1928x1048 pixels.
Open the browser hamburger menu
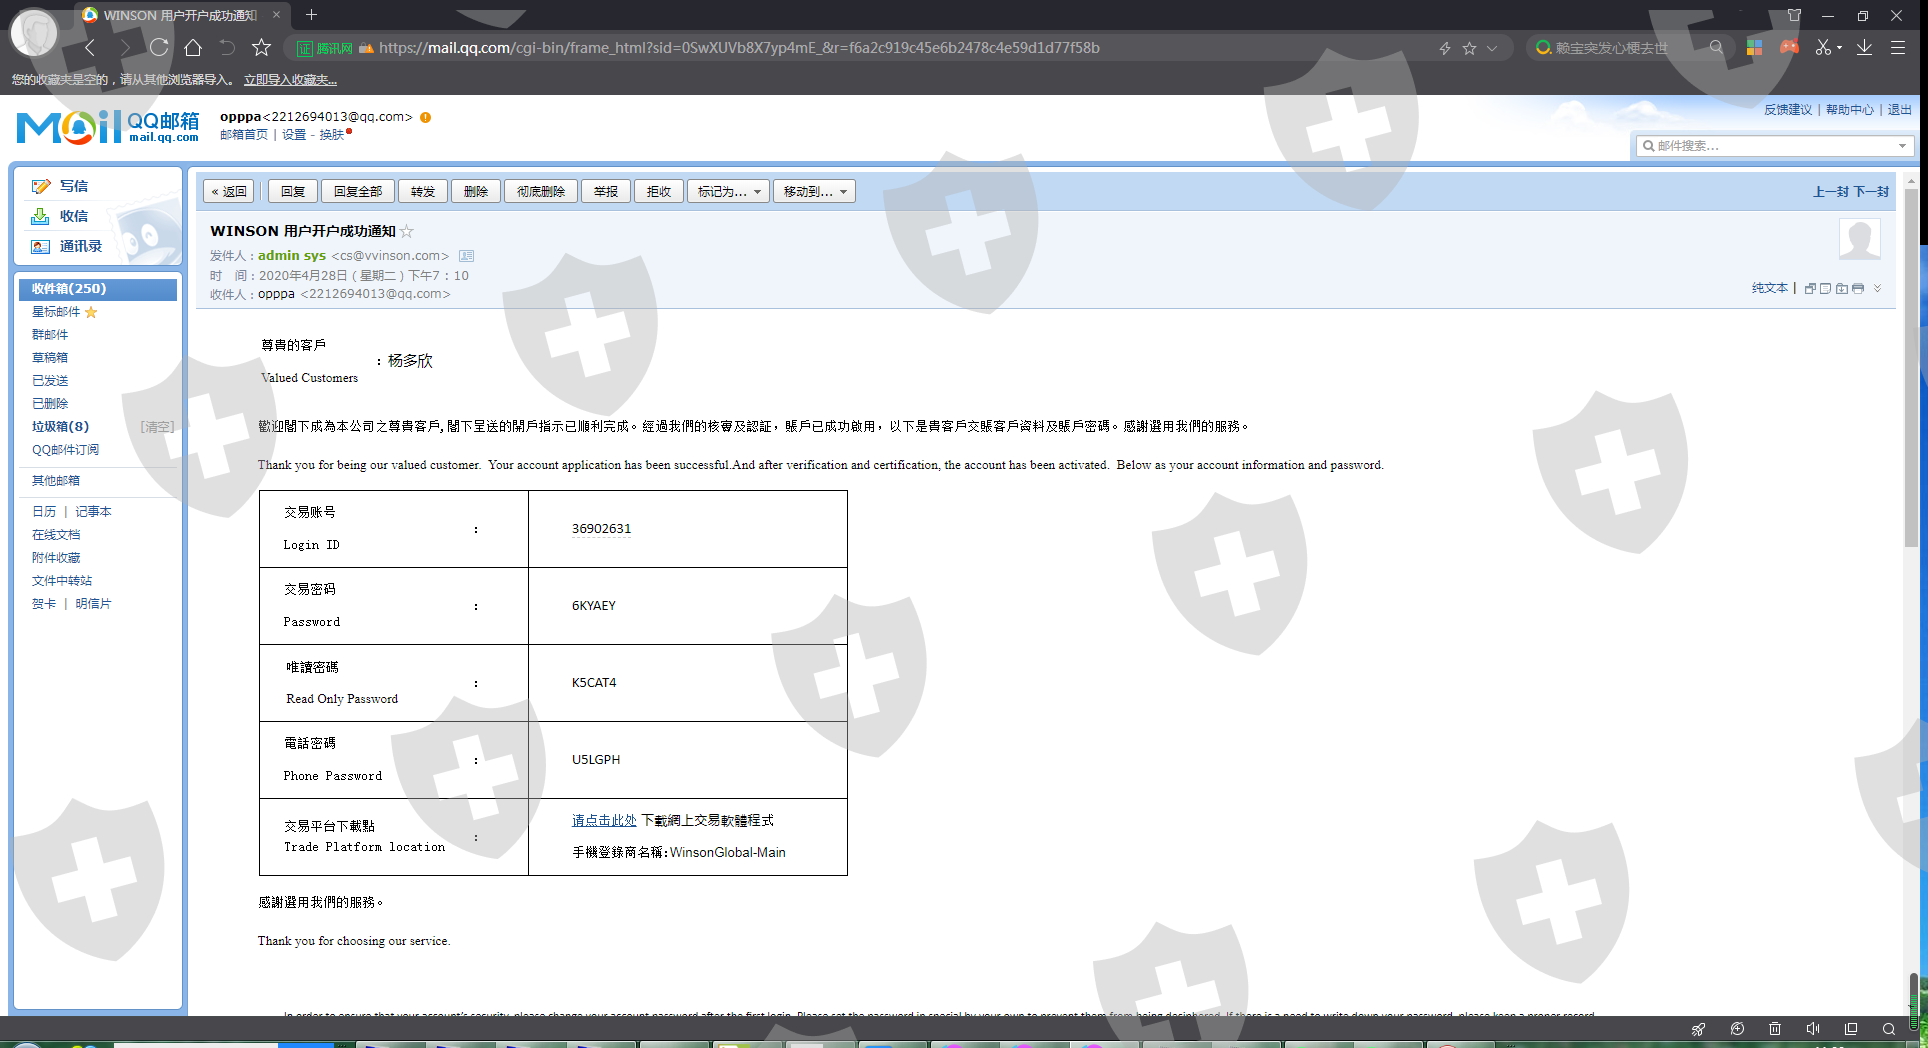pos(1897,47)
